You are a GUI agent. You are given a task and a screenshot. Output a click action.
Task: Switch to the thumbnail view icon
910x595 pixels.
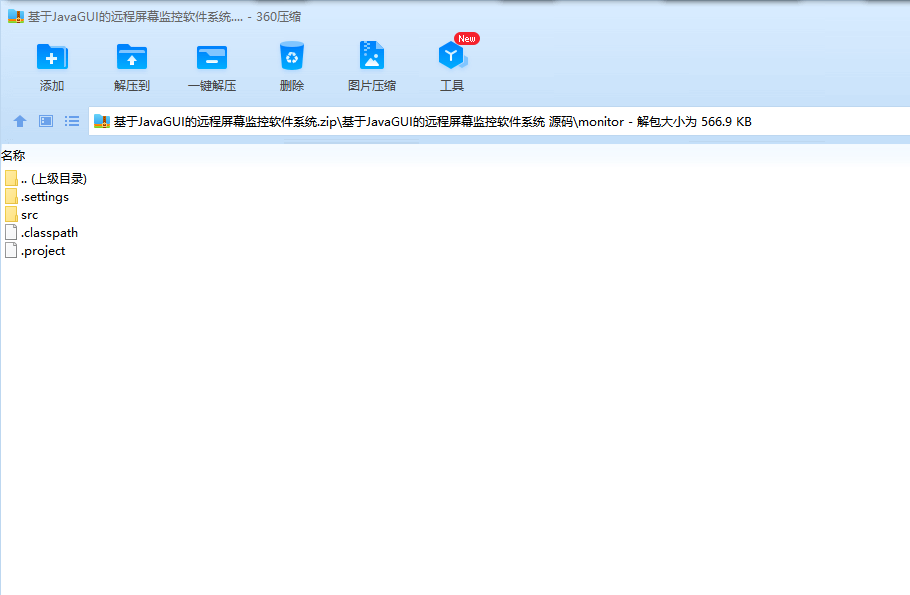[x=46, y=121]
